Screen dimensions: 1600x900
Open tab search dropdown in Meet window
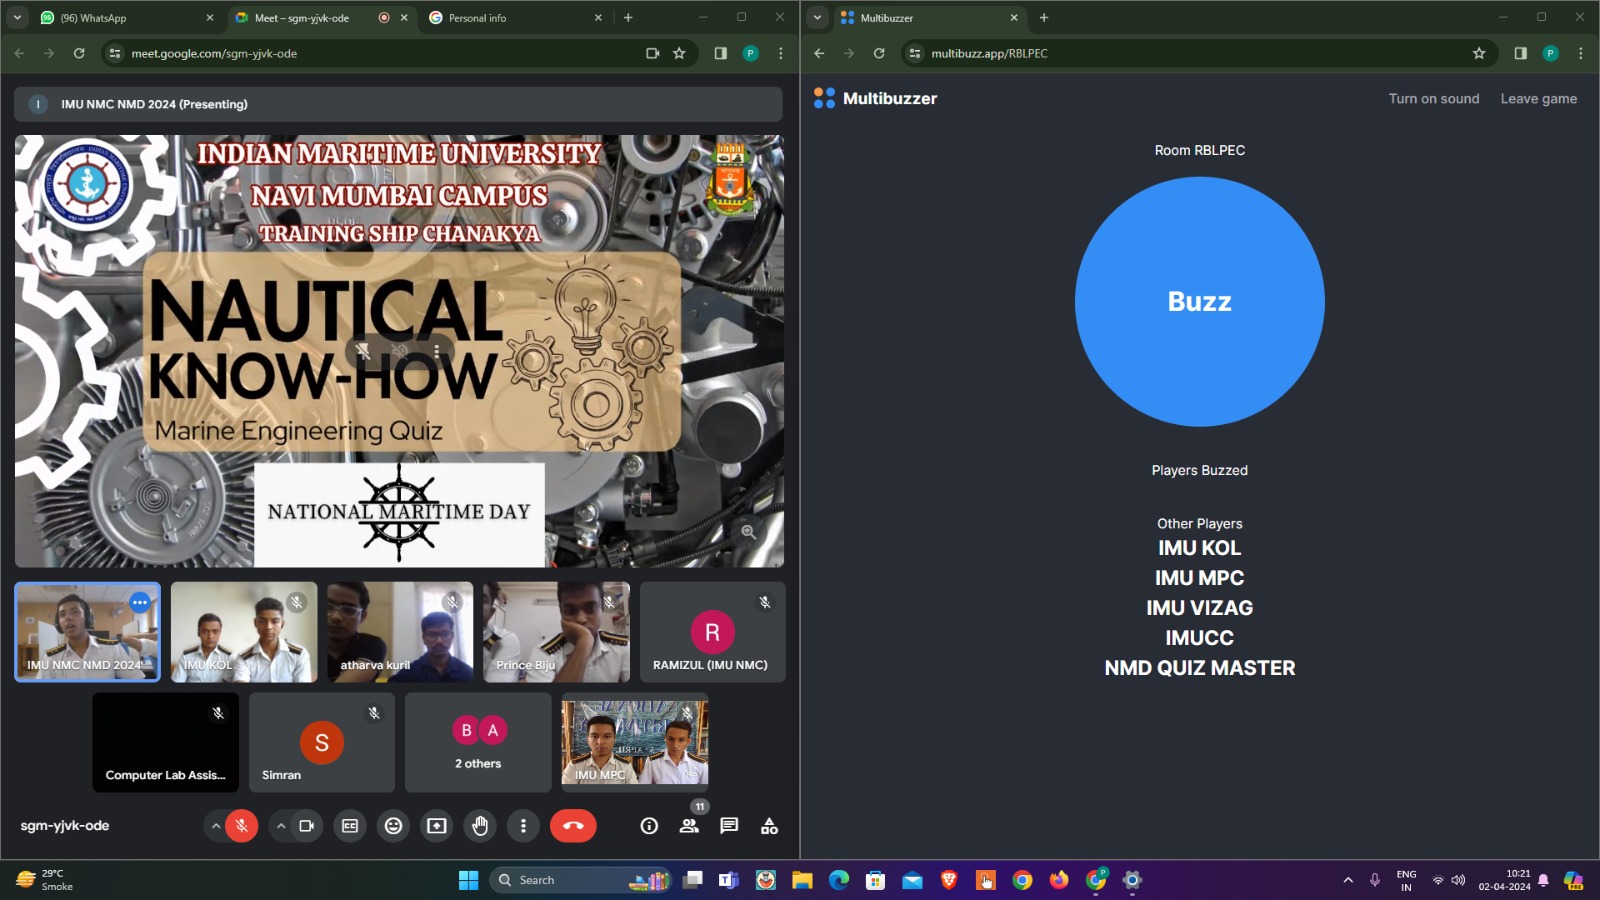(x=17, y=18)
